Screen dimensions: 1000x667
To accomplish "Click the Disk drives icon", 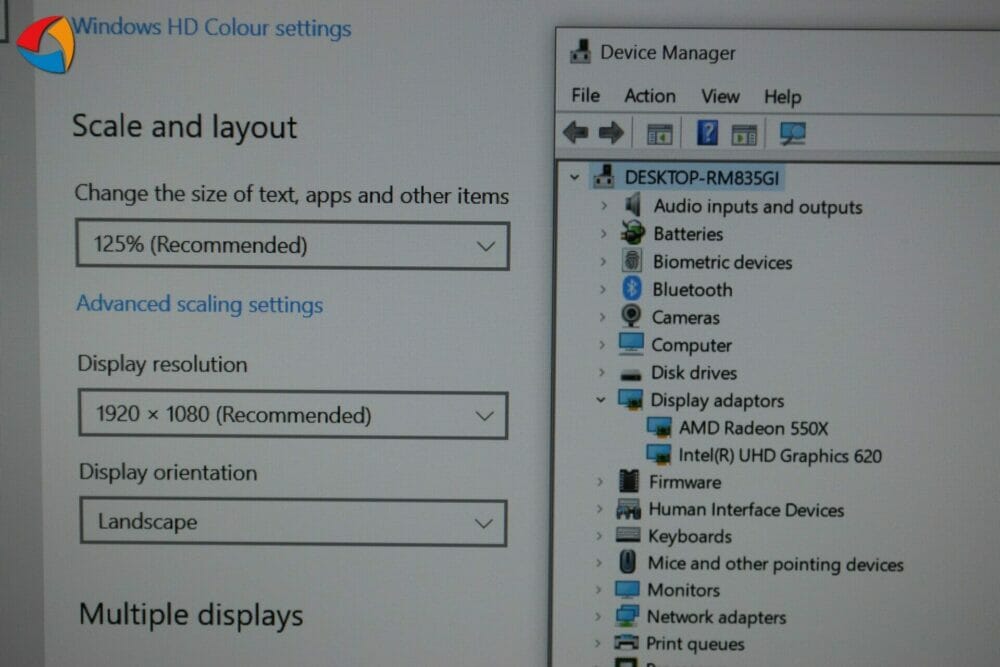I will pyautogui.click(x=630, y=374).
